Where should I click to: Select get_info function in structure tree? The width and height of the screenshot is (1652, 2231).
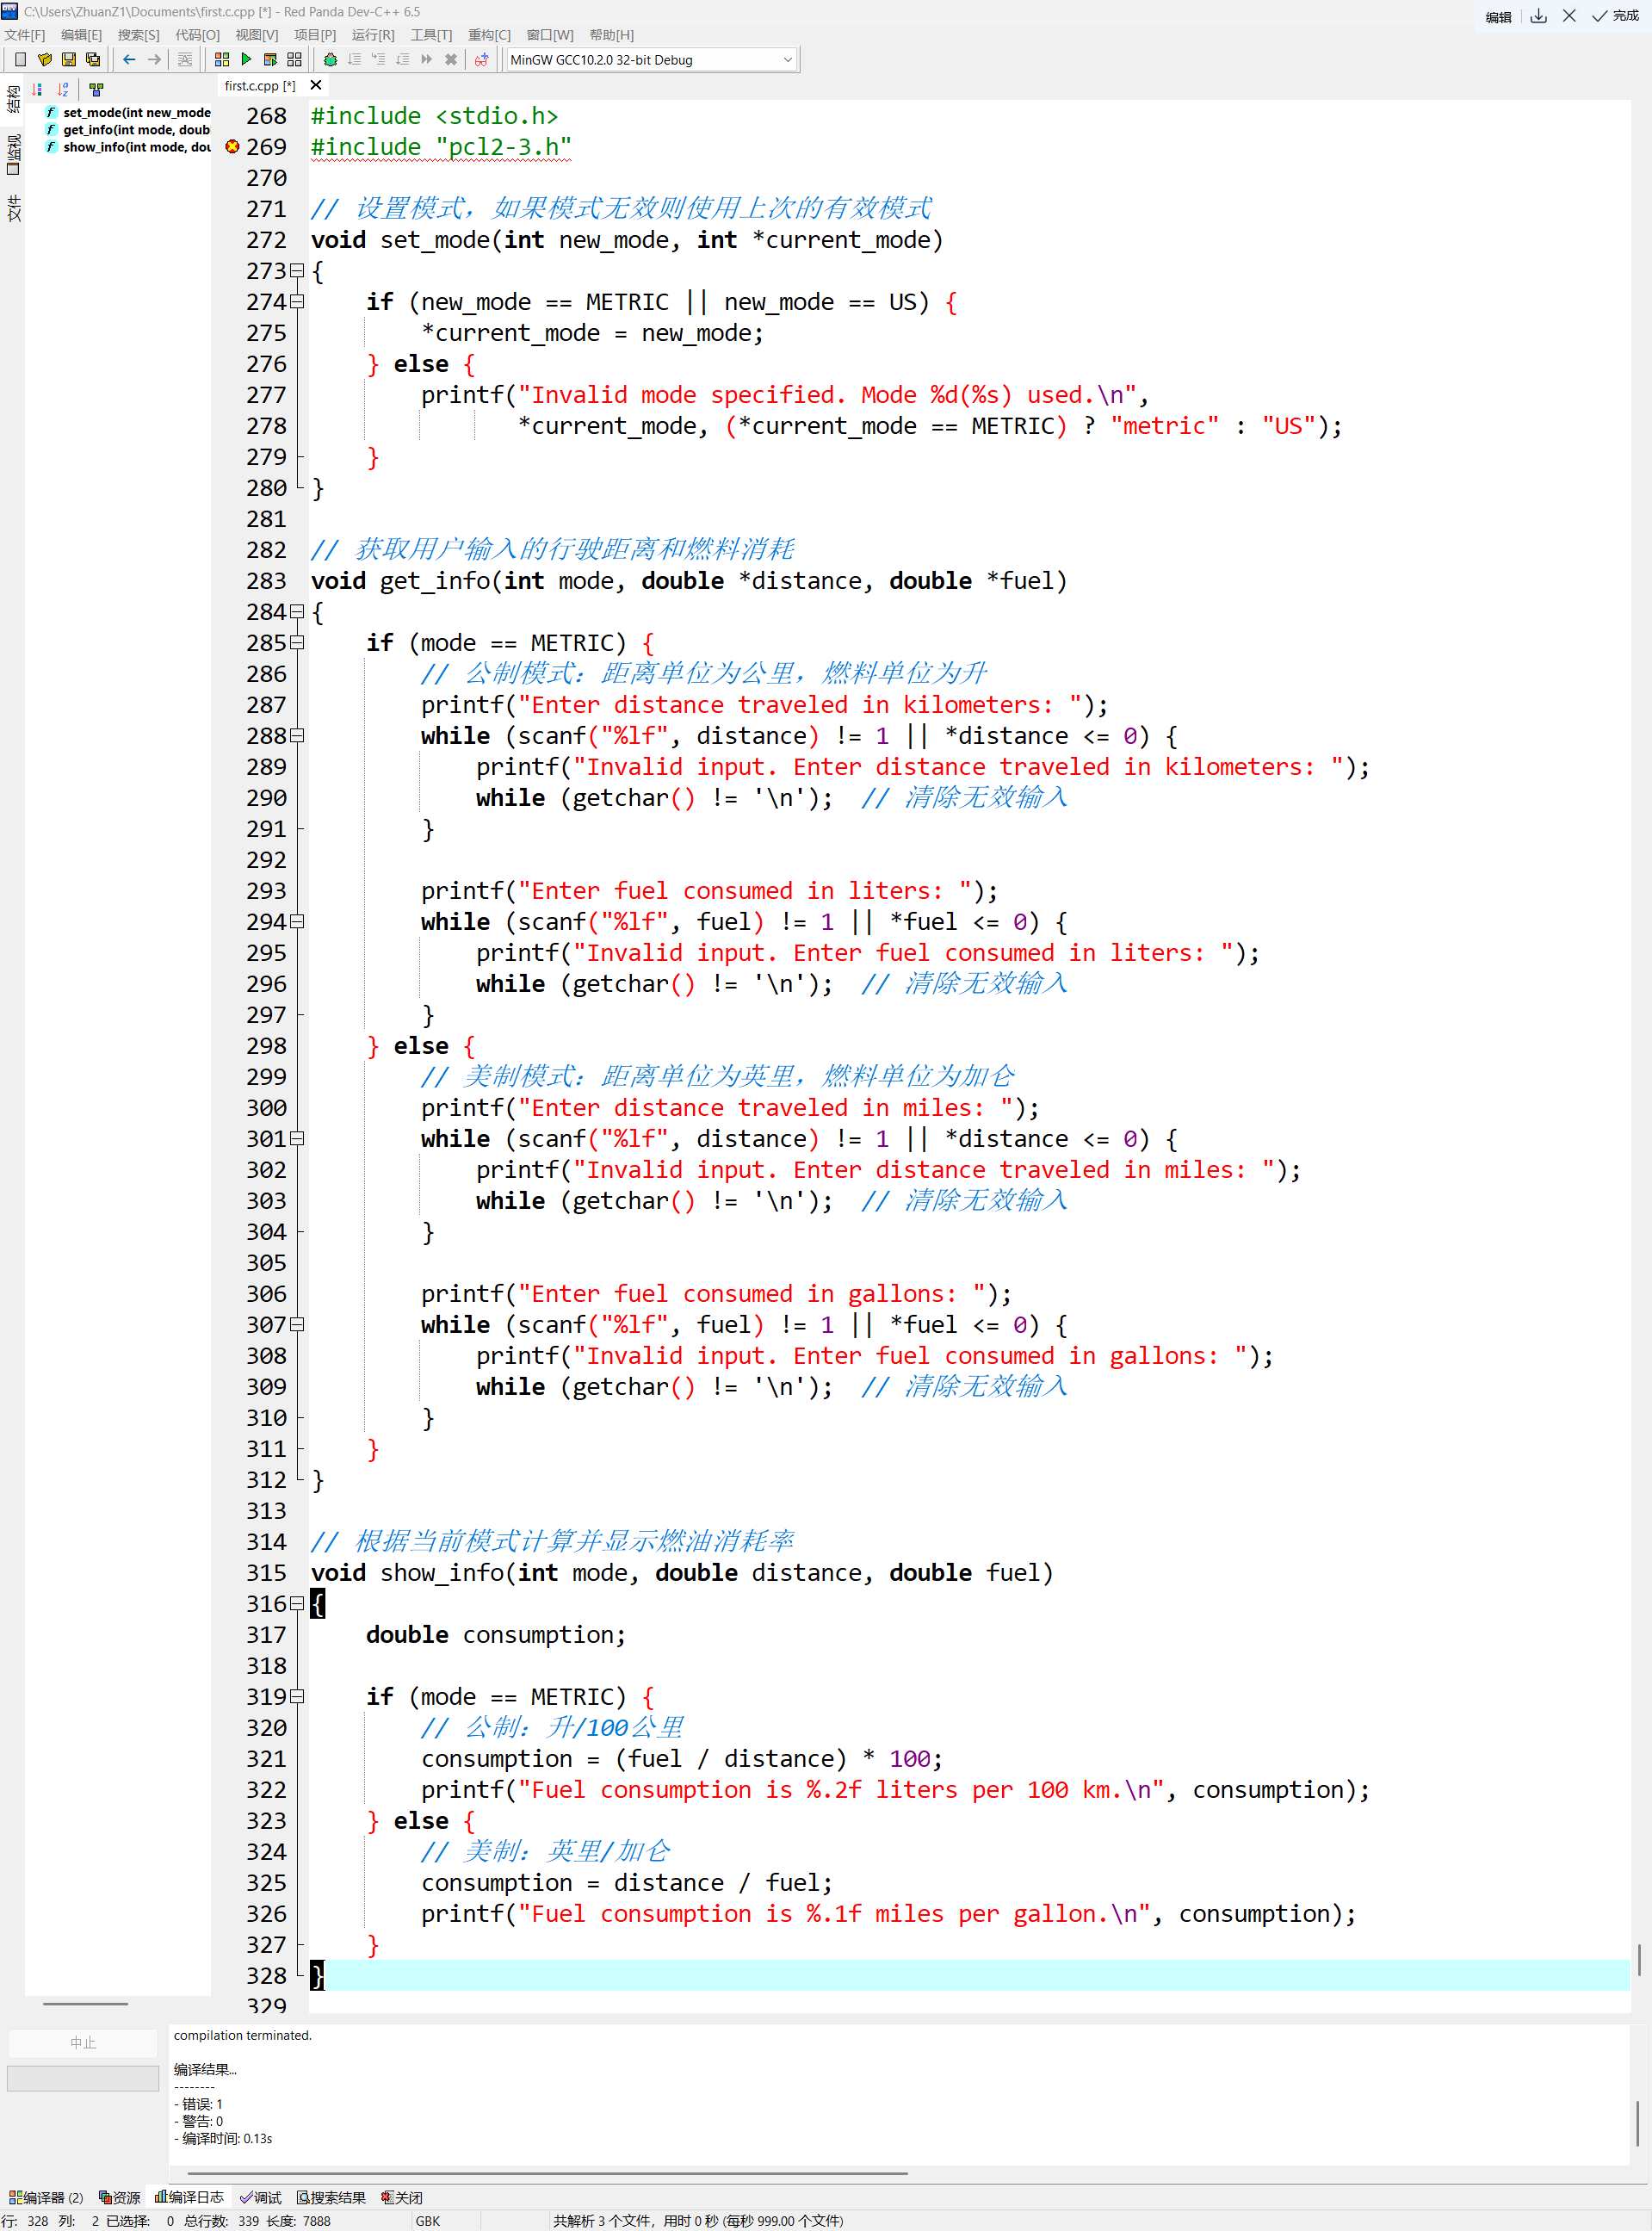tap(128, 130)
